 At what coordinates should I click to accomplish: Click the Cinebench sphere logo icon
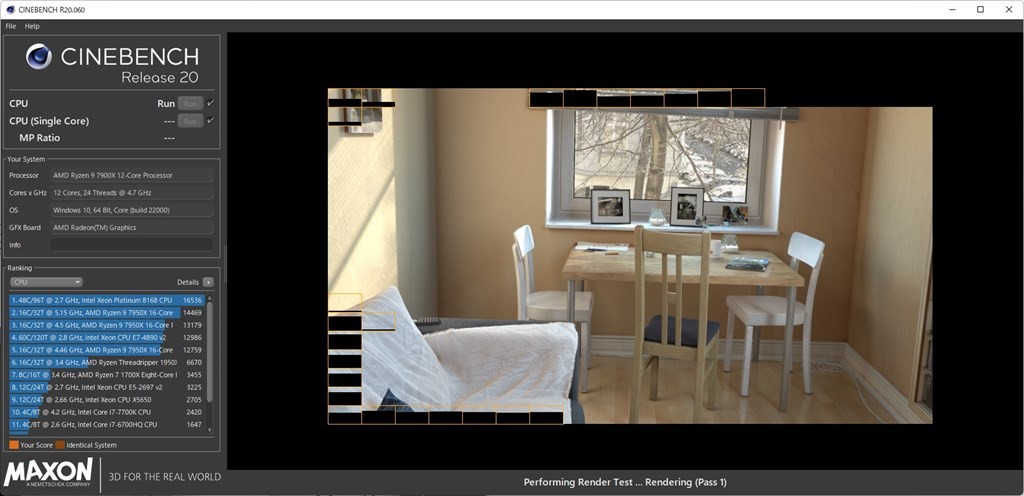pyautogui.click(x=38, y=57)
